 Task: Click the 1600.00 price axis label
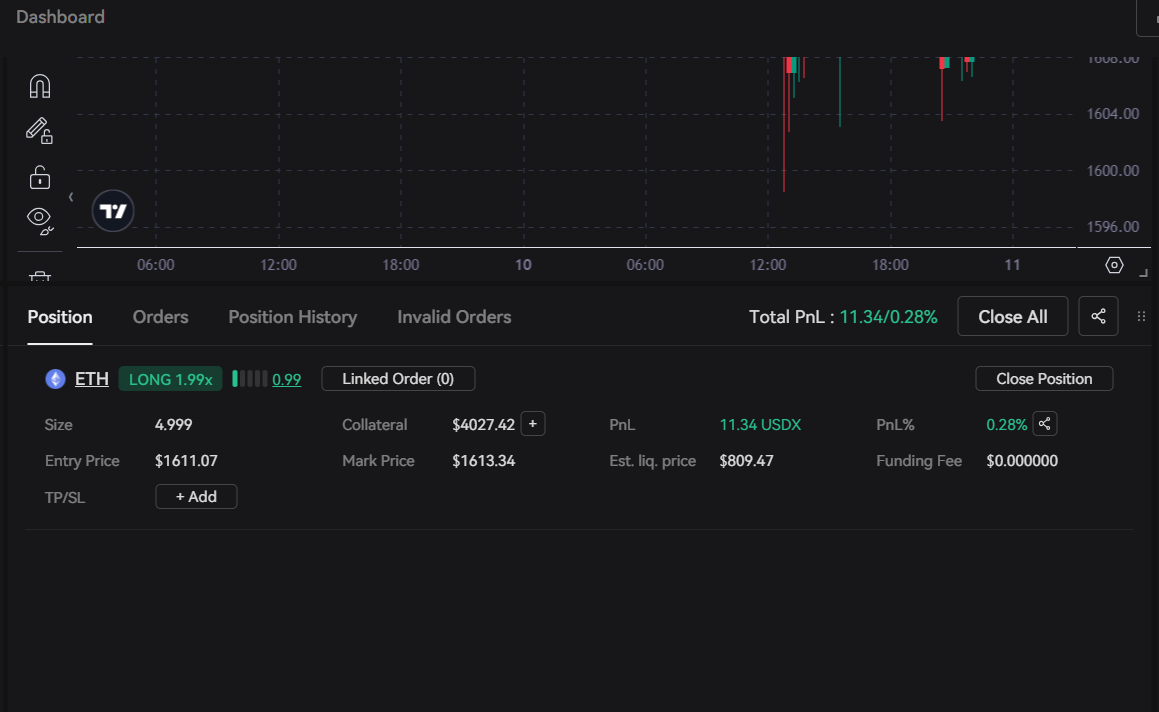coord(1112,171)
